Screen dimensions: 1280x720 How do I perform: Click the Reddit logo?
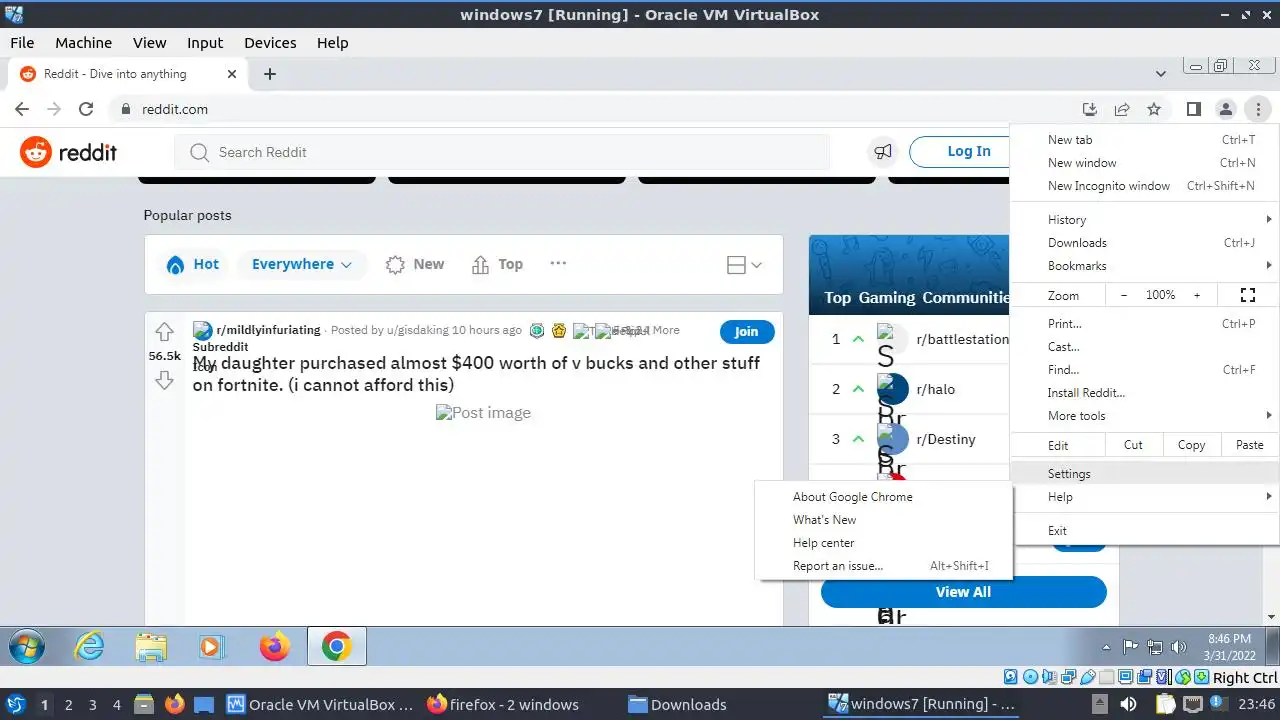tap(68, 152)
